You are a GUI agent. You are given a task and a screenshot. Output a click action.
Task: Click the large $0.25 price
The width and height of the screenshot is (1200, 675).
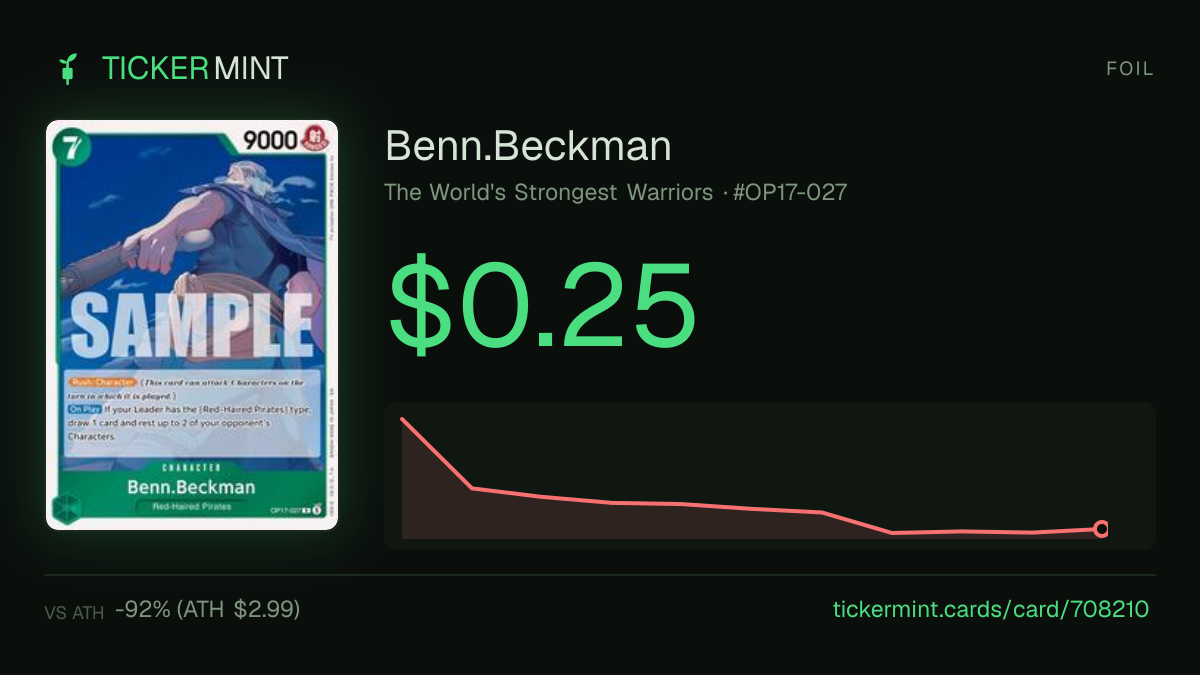click(x=541, y=302)
